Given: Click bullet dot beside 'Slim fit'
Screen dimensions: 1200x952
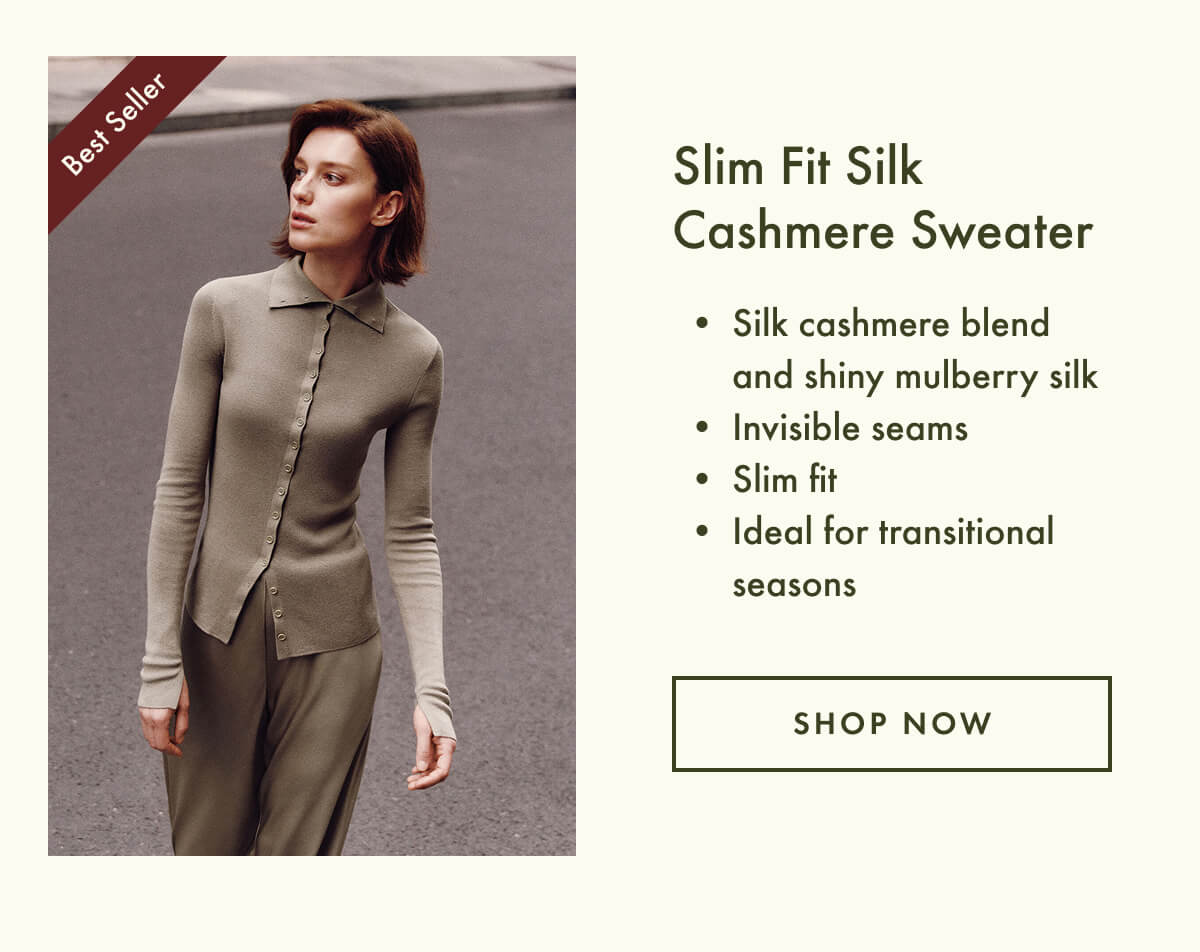Looking at the screenshot, I should (703, 481).
